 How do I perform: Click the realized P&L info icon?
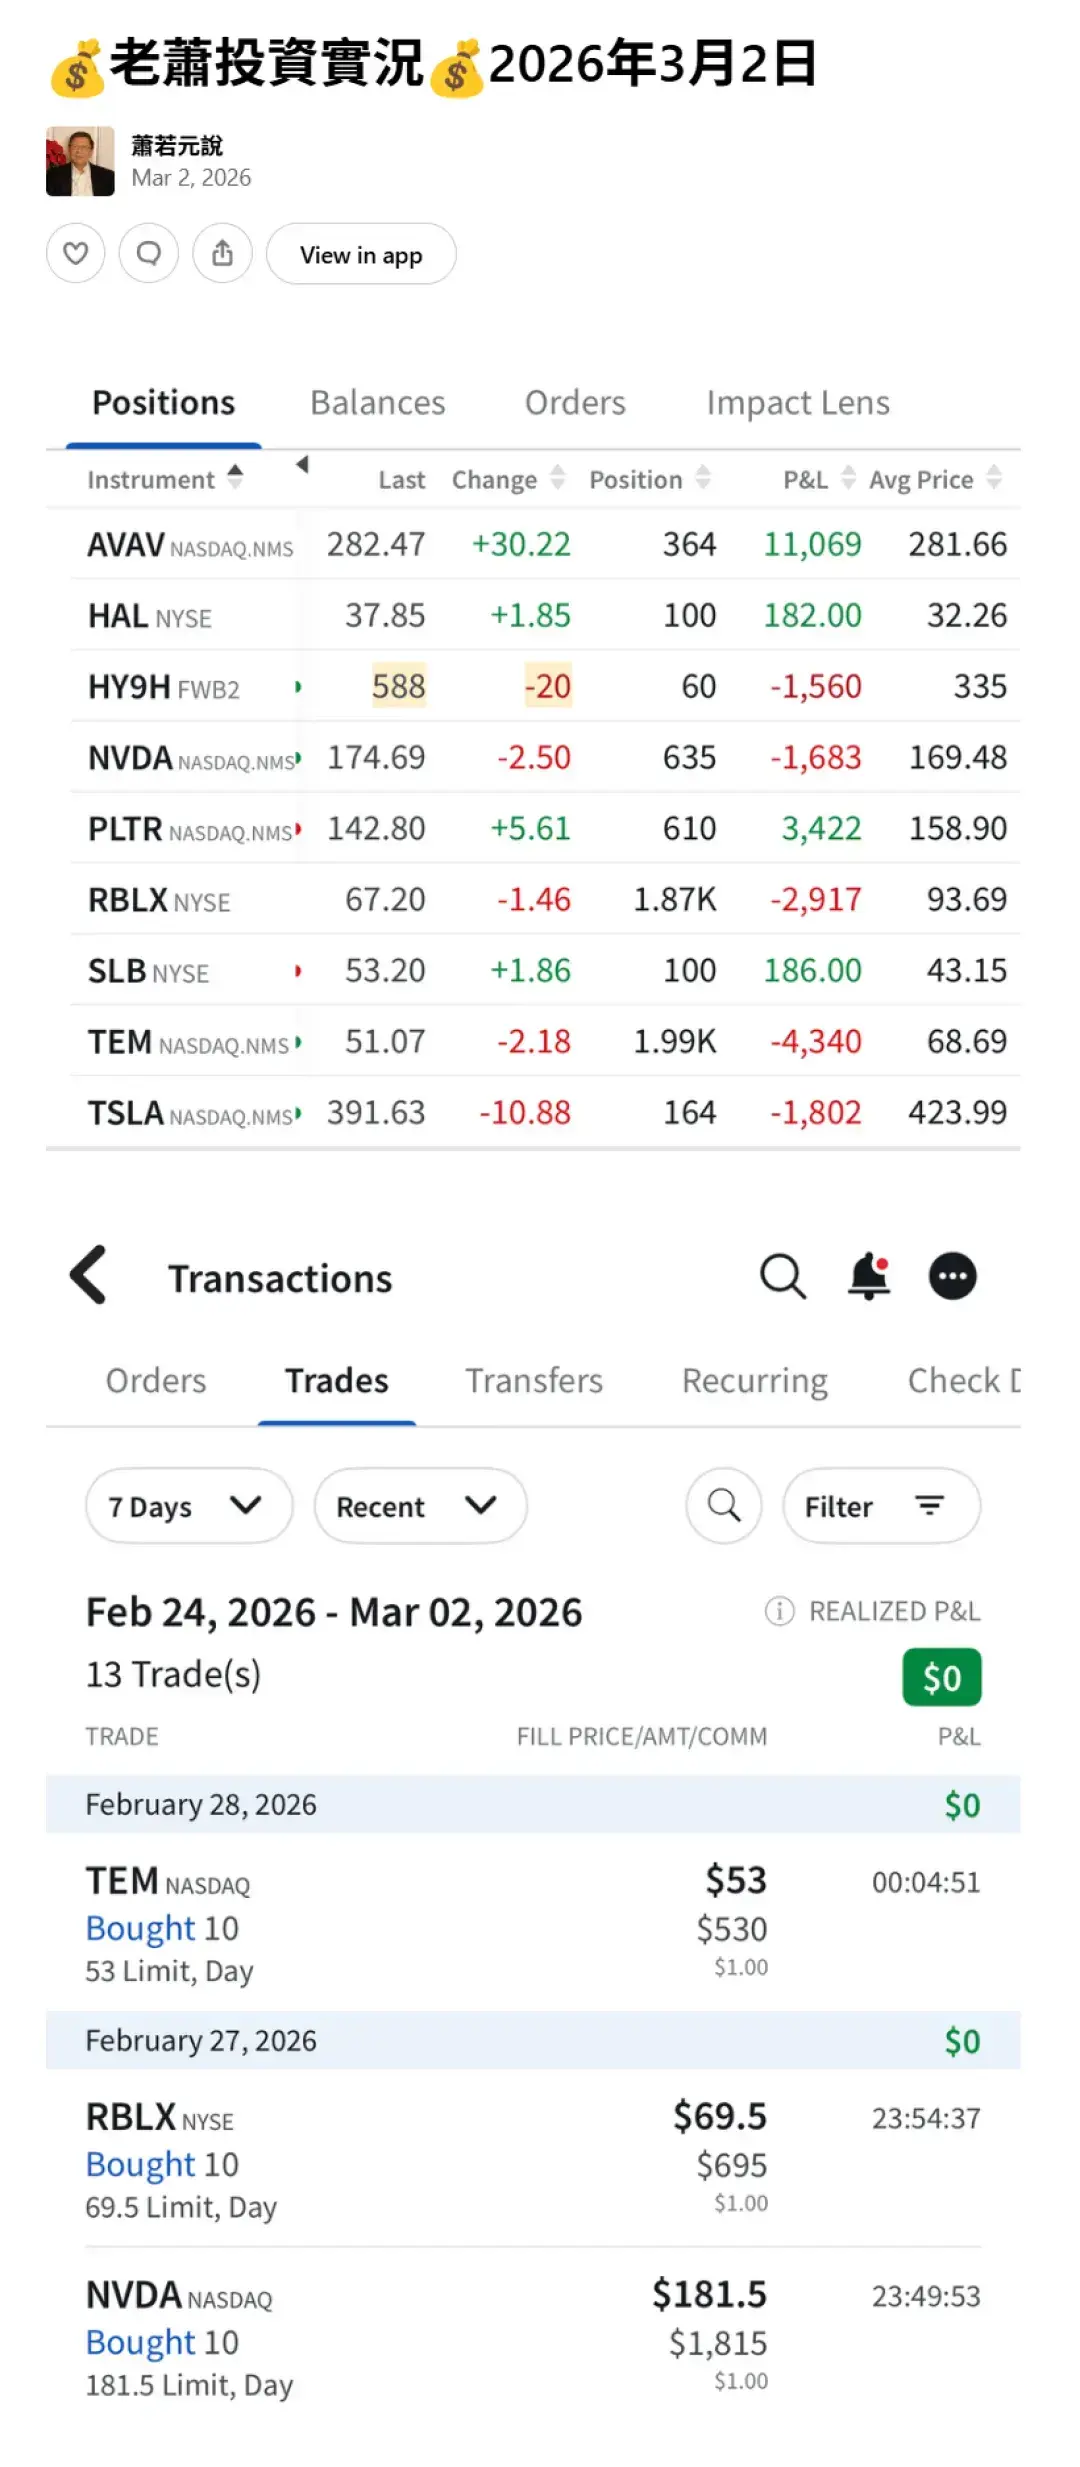coord(779,1611)
